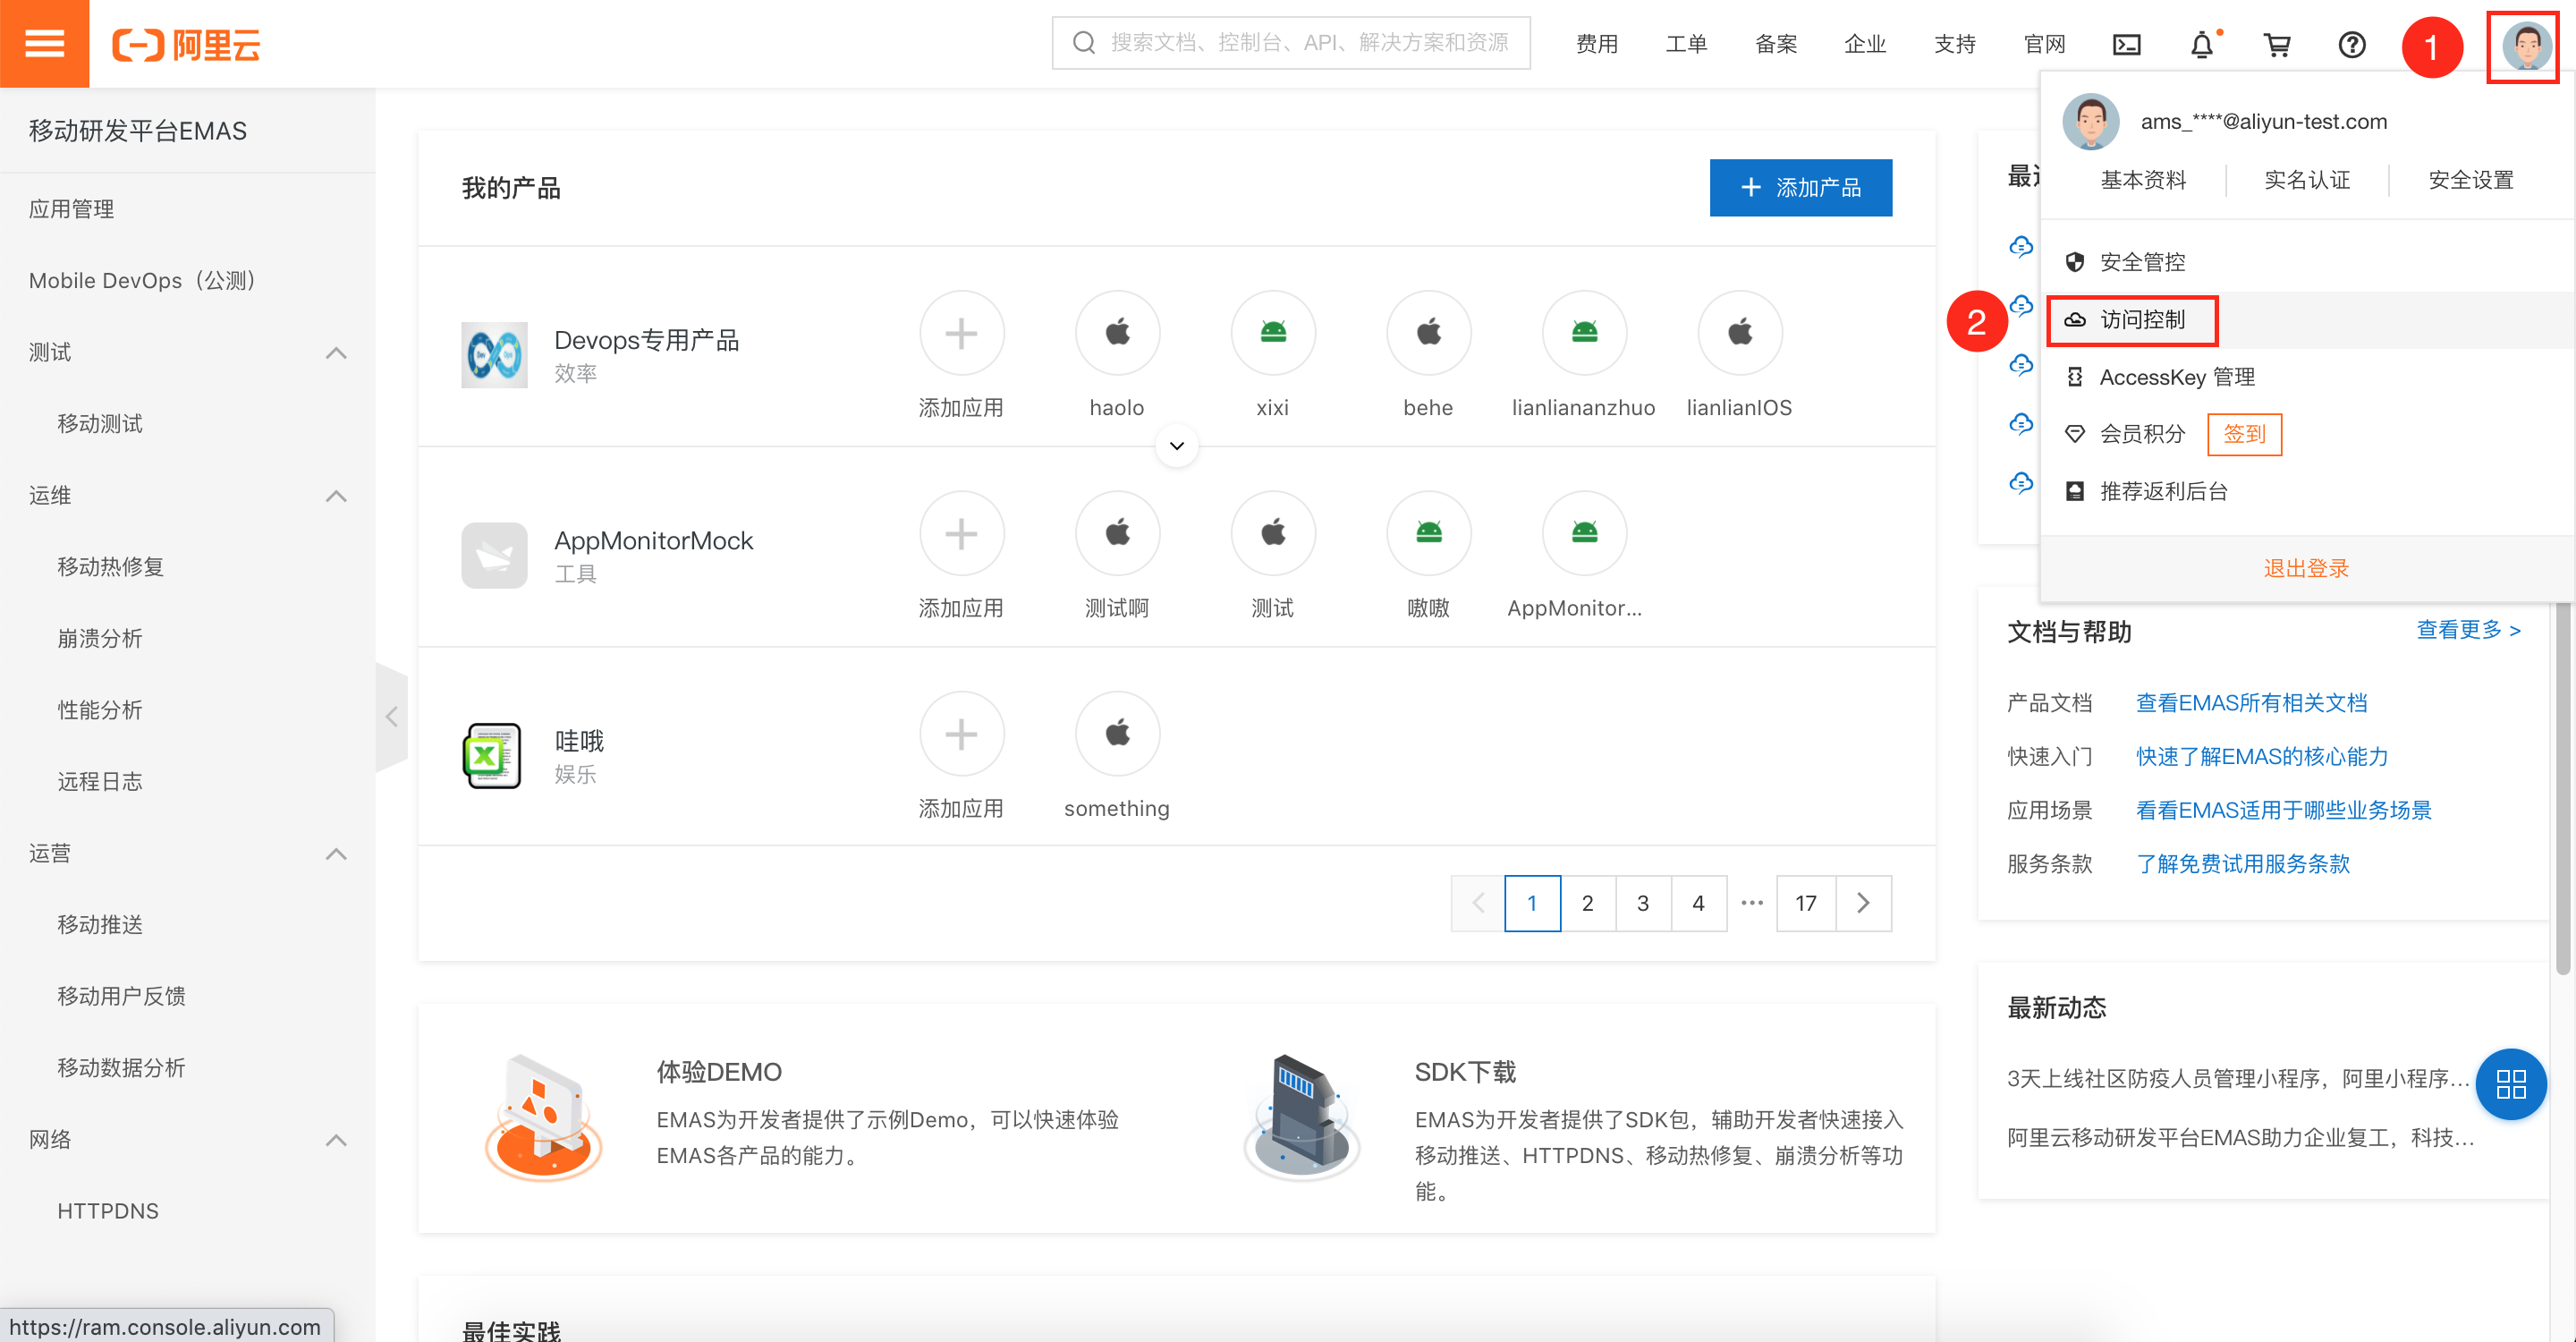2576x1342 pixels.
Task: Click 退出登录 to log out
Action: 2306,568
